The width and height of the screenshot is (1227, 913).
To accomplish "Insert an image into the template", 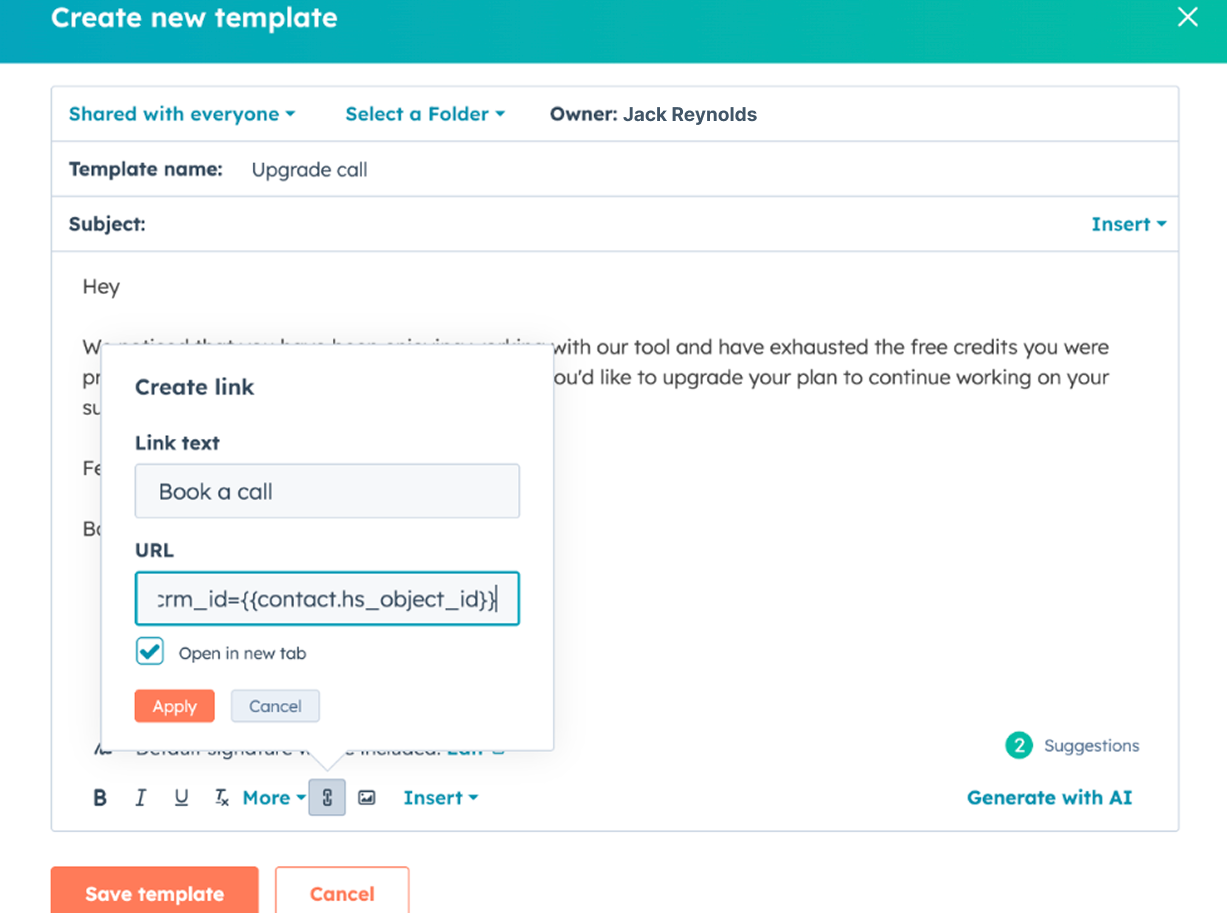I will [367, 797].
